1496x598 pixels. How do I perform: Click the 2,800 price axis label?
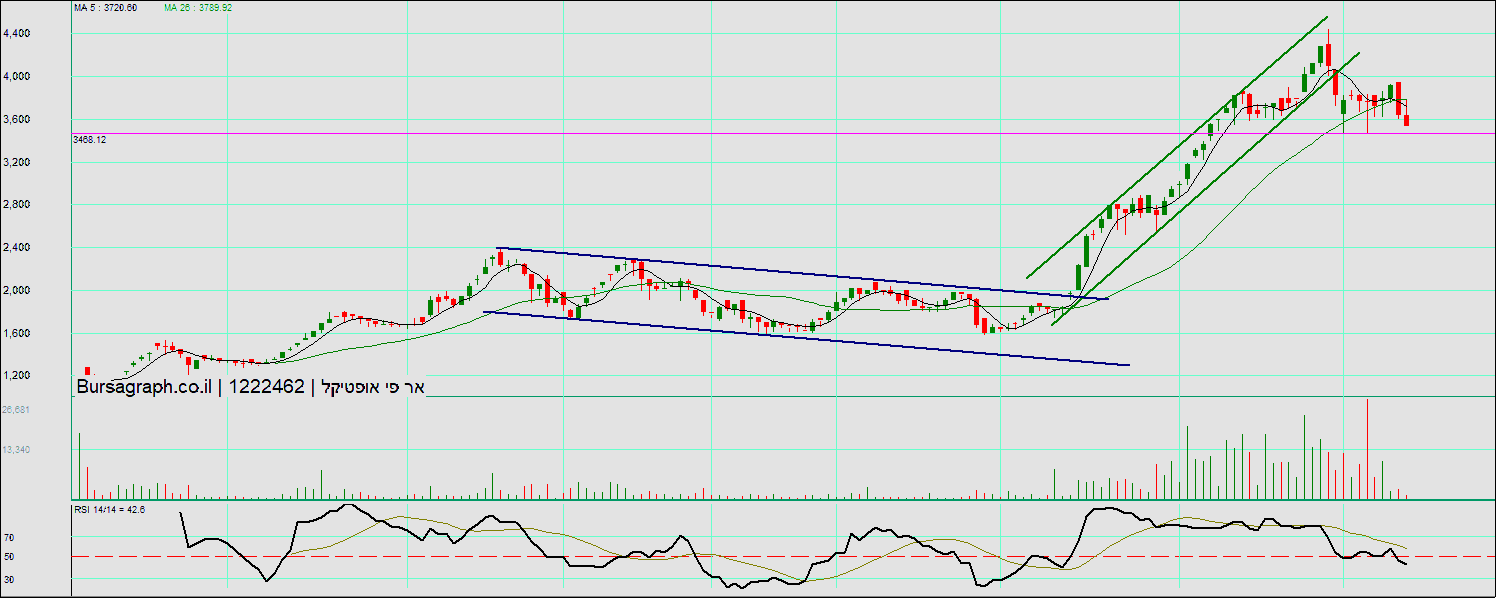tap(17, 205)
